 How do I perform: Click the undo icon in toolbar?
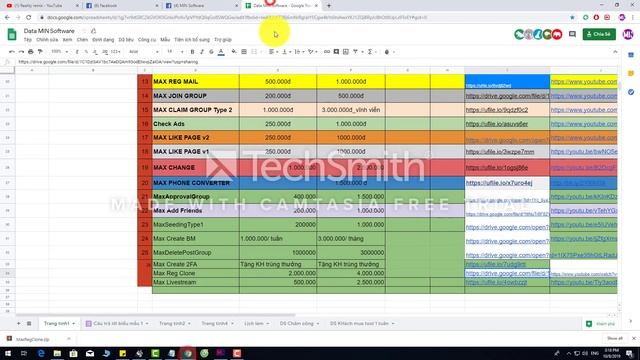[11, 52]
